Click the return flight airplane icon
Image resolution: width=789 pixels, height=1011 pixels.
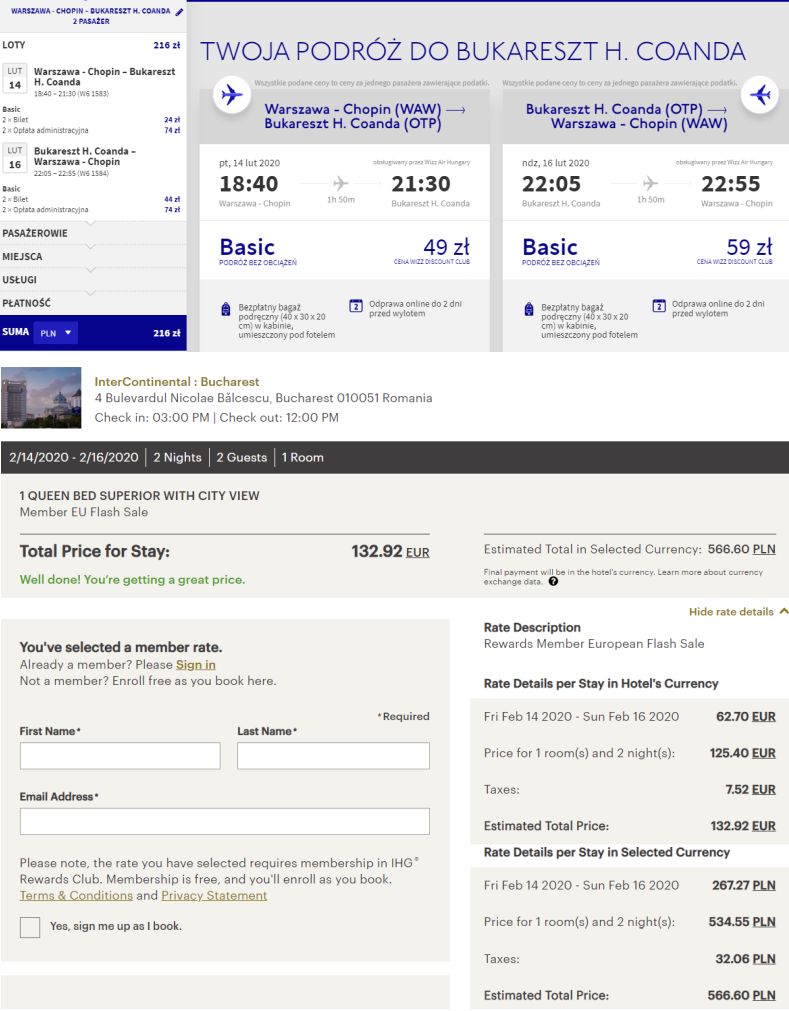761,95
